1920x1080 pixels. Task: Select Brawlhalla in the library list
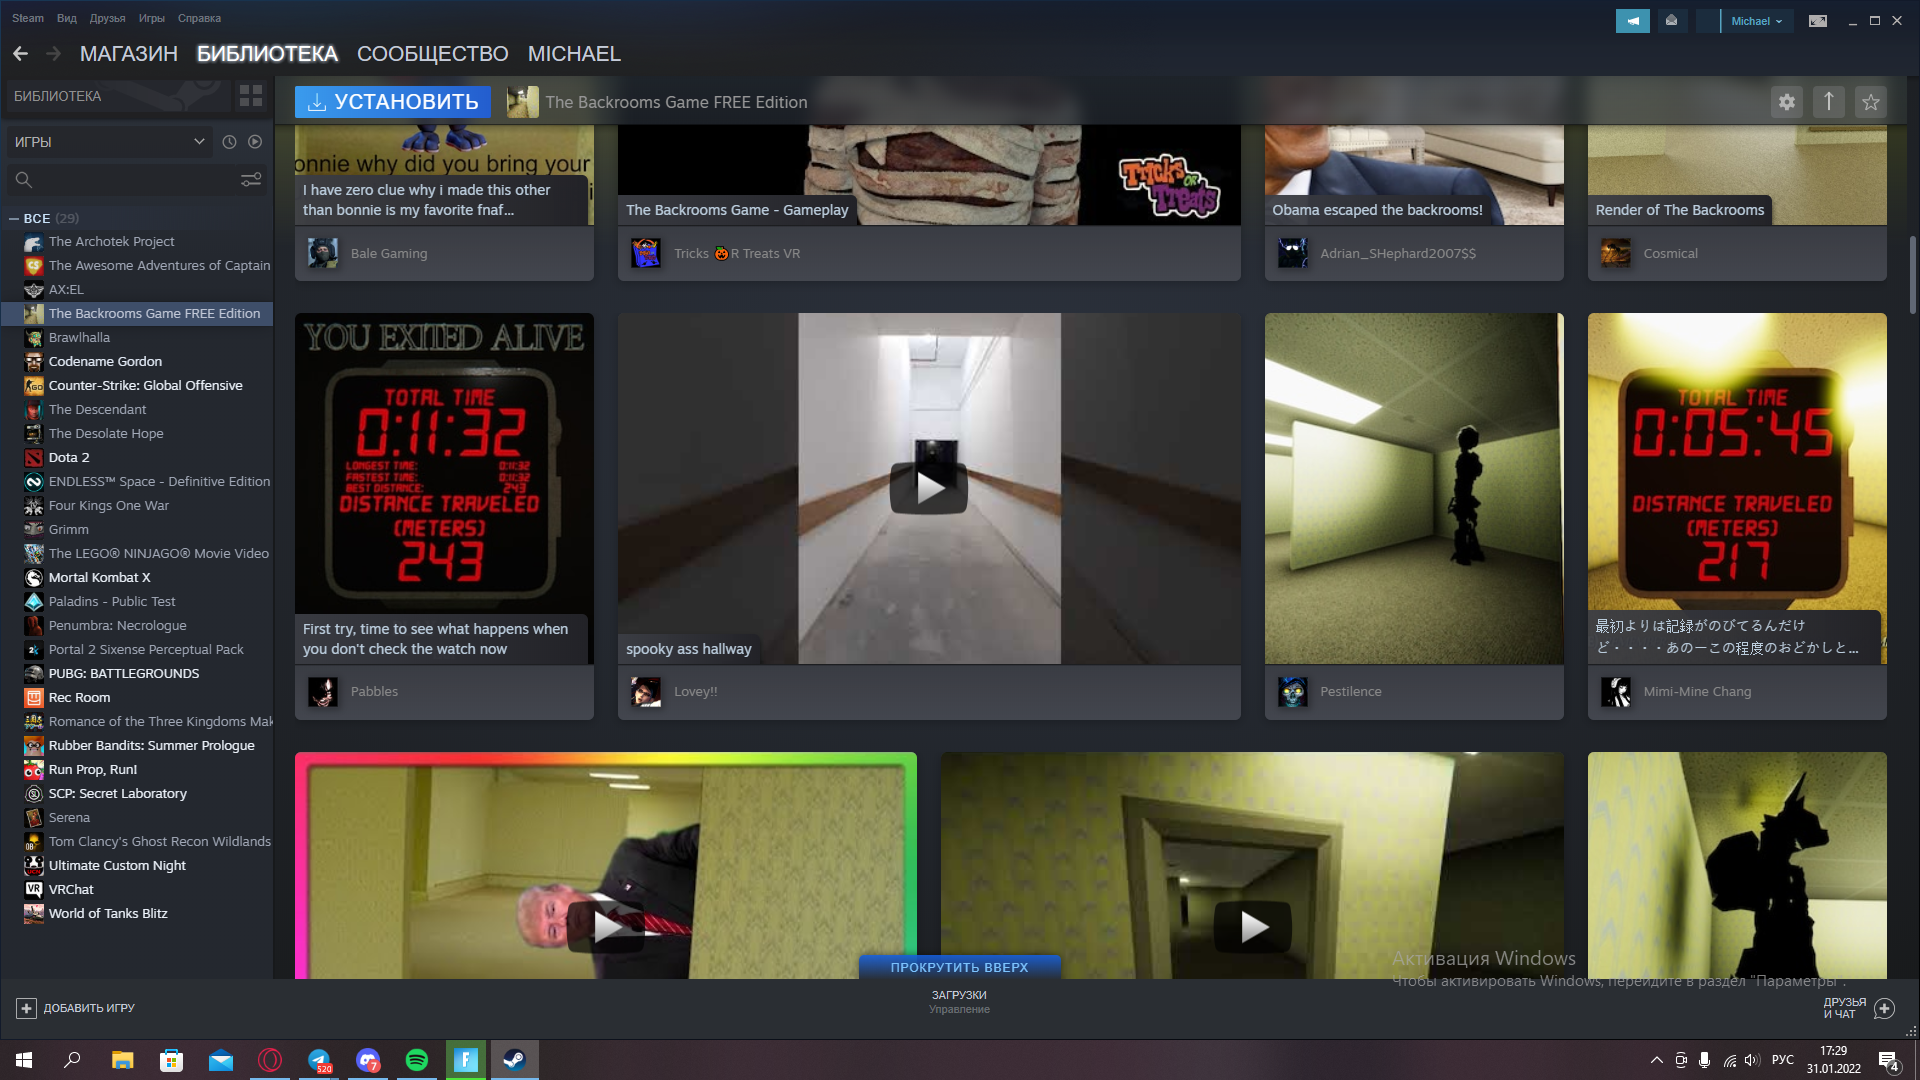[x=79, y=338]
